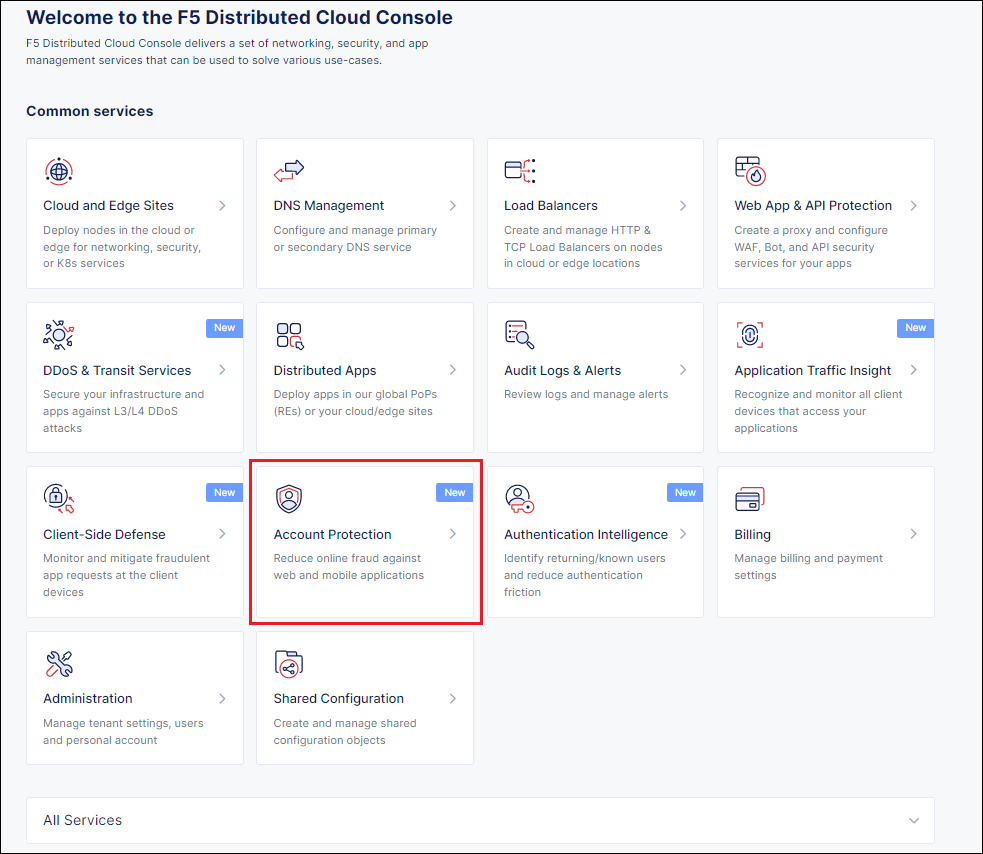Click the Cloud and Edge Sites icon
983x854 pixels.
pyautogui.click(x=58, y=170)
